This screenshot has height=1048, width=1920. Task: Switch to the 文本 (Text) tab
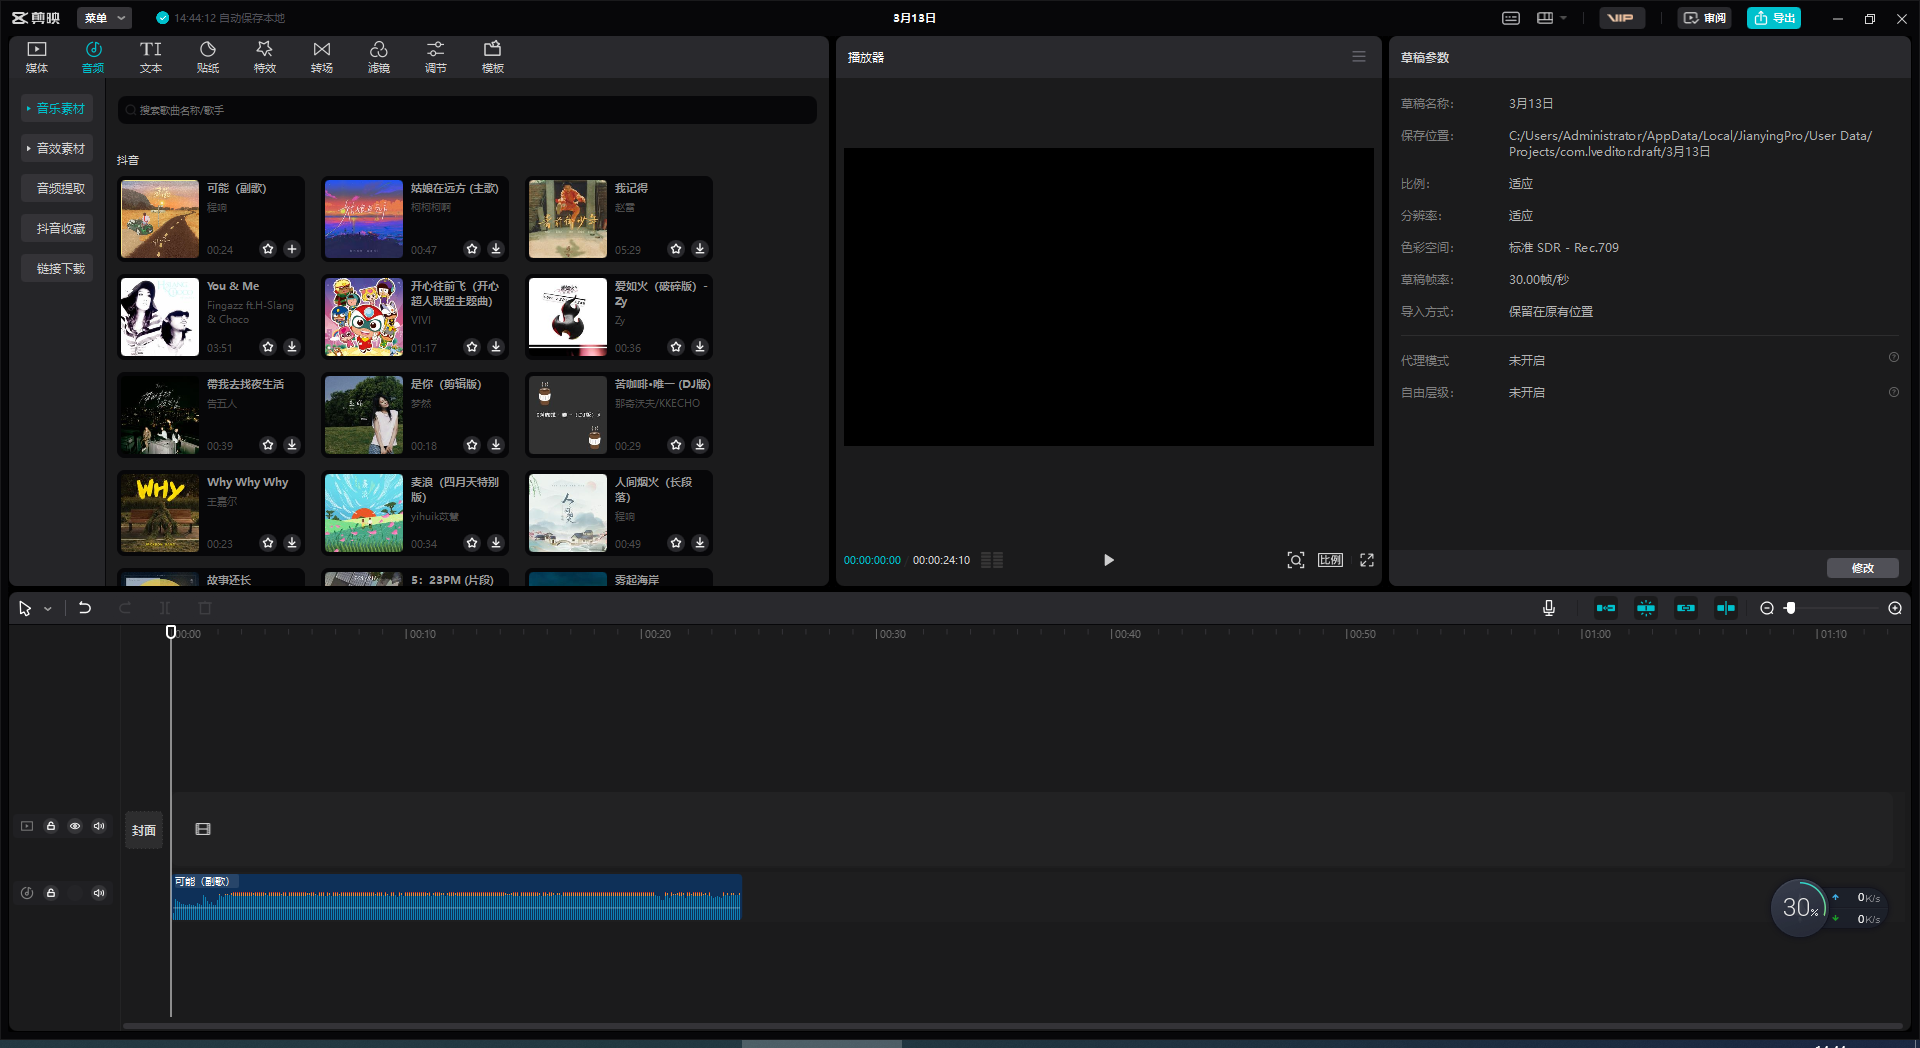point(151,57)
